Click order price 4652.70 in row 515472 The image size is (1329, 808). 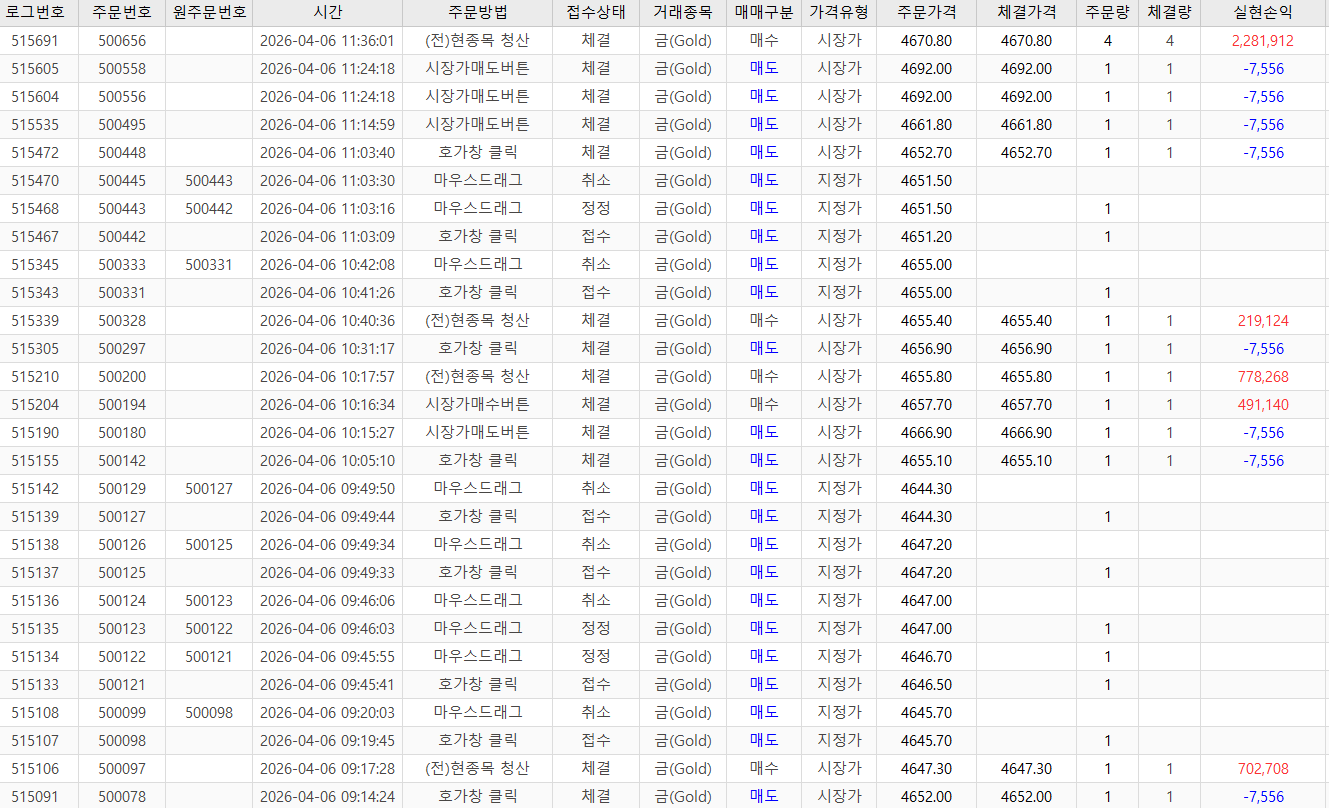[x=926, y=153]
